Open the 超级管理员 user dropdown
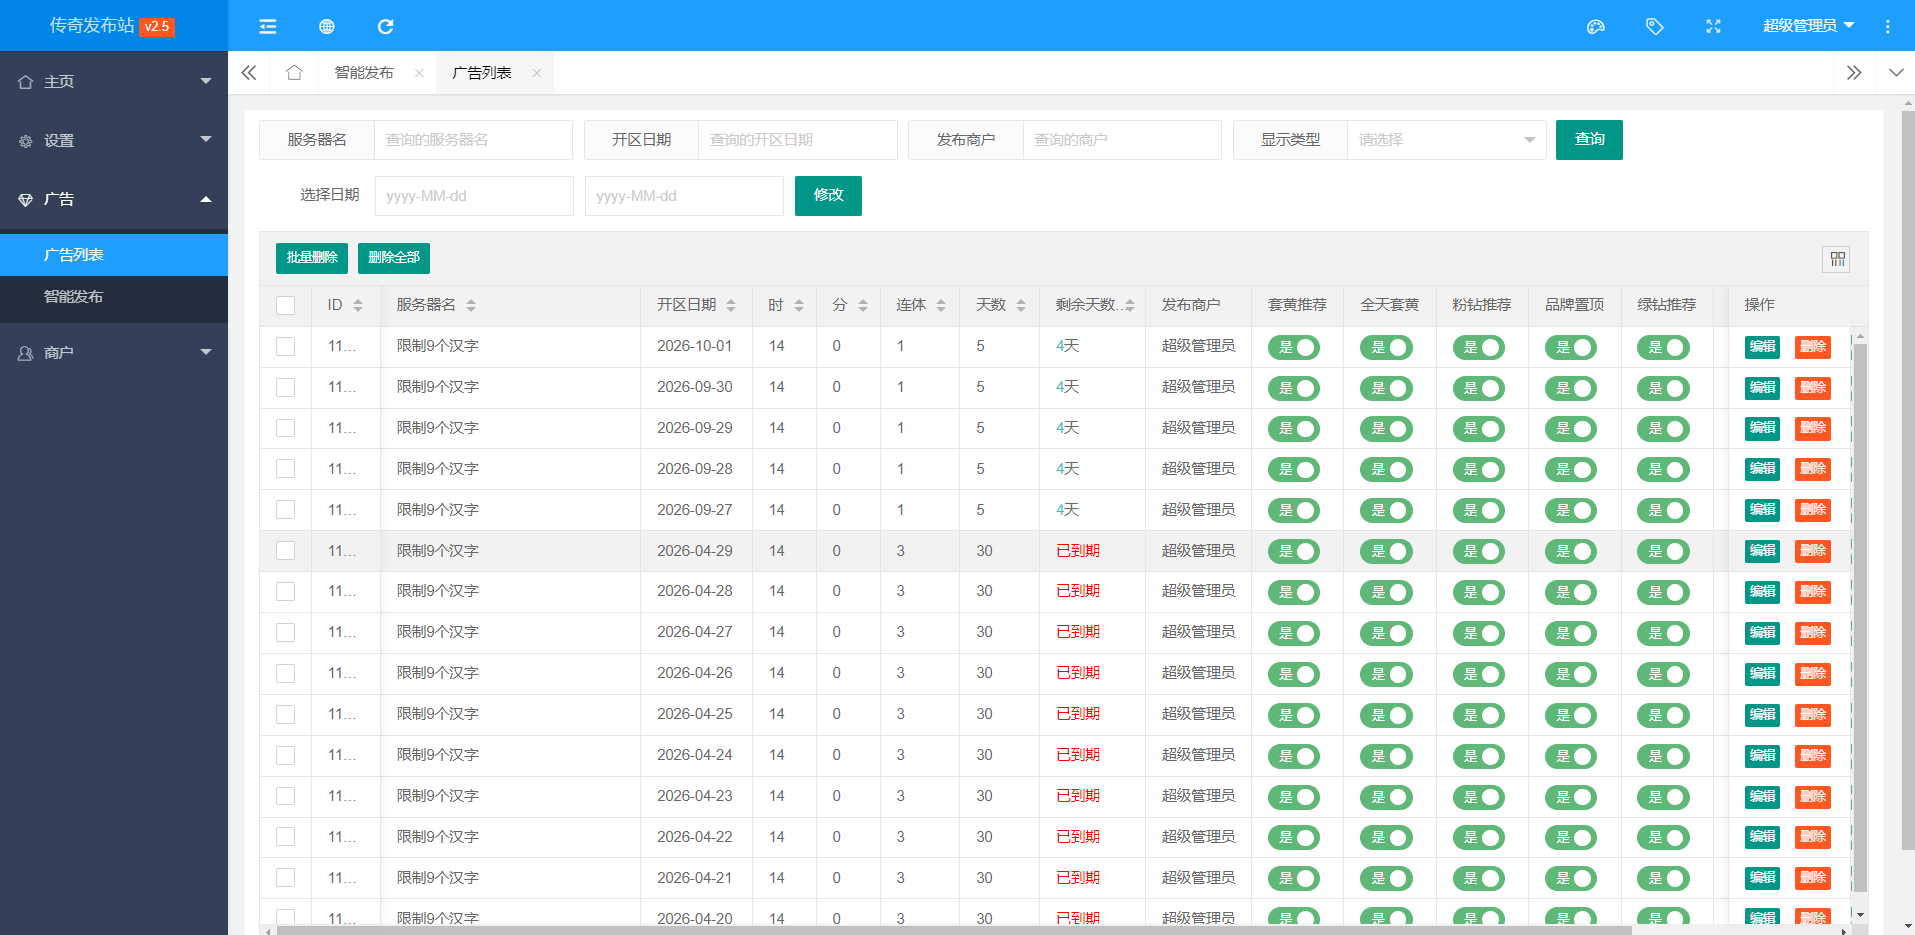 point(1808,26)
